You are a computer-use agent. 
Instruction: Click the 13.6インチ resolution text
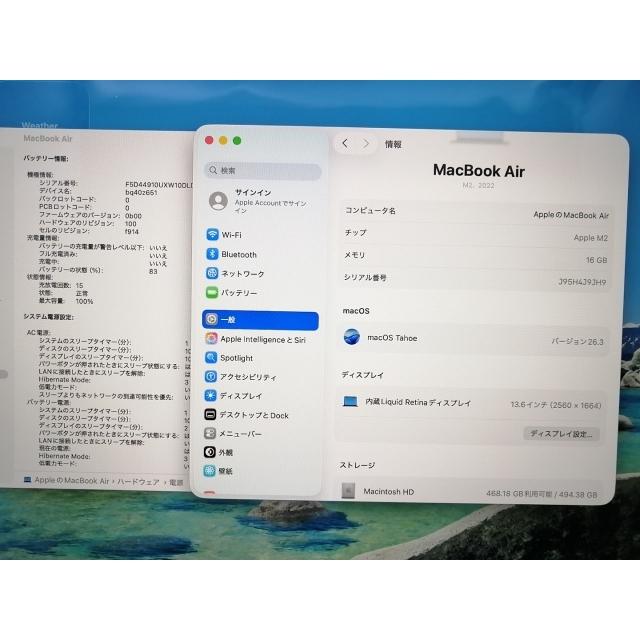point(556,405)
